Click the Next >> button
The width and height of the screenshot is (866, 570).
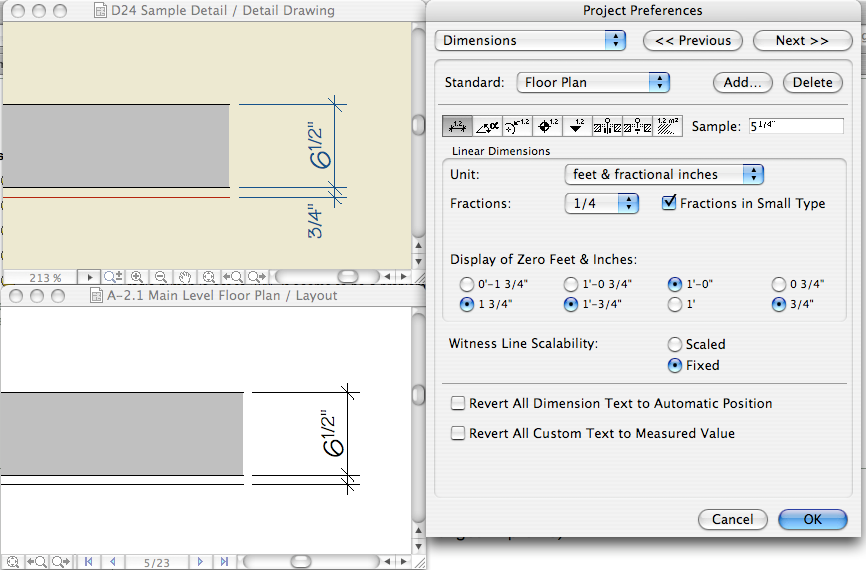(x=801, y=41)
